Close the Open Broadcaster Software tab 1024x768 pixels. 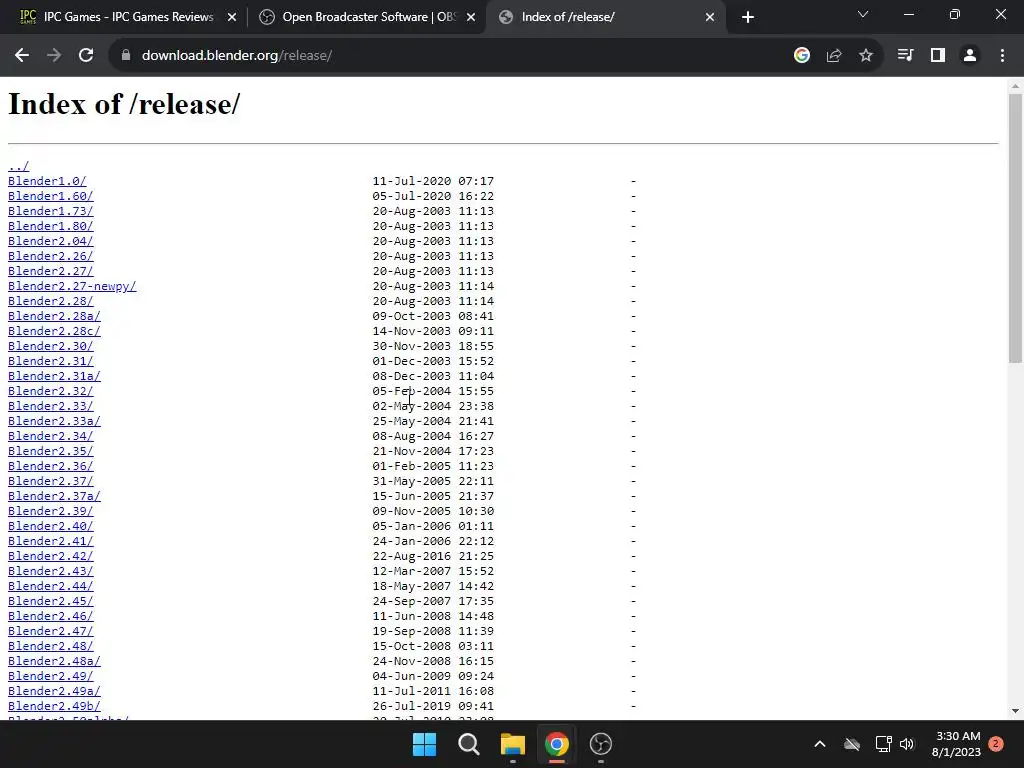coord(471,17)
